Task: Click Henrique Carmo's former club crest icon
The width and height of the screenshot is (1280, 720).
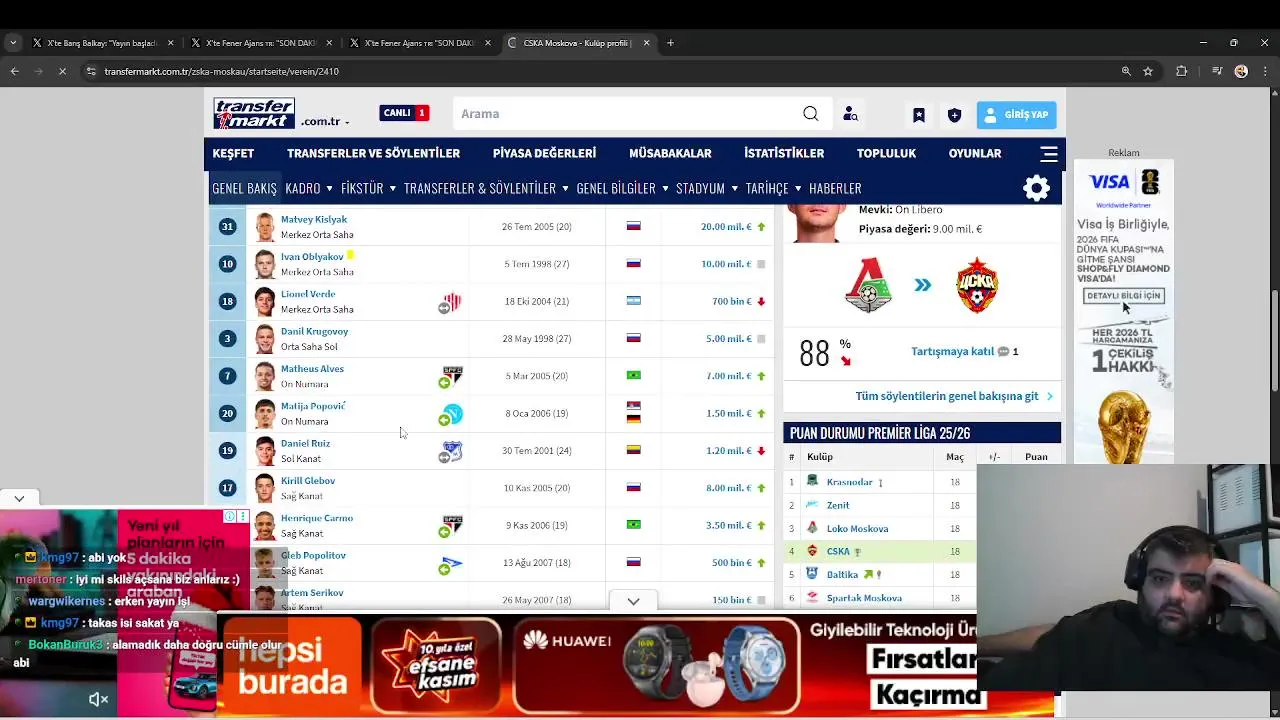Action: point(452,525)
